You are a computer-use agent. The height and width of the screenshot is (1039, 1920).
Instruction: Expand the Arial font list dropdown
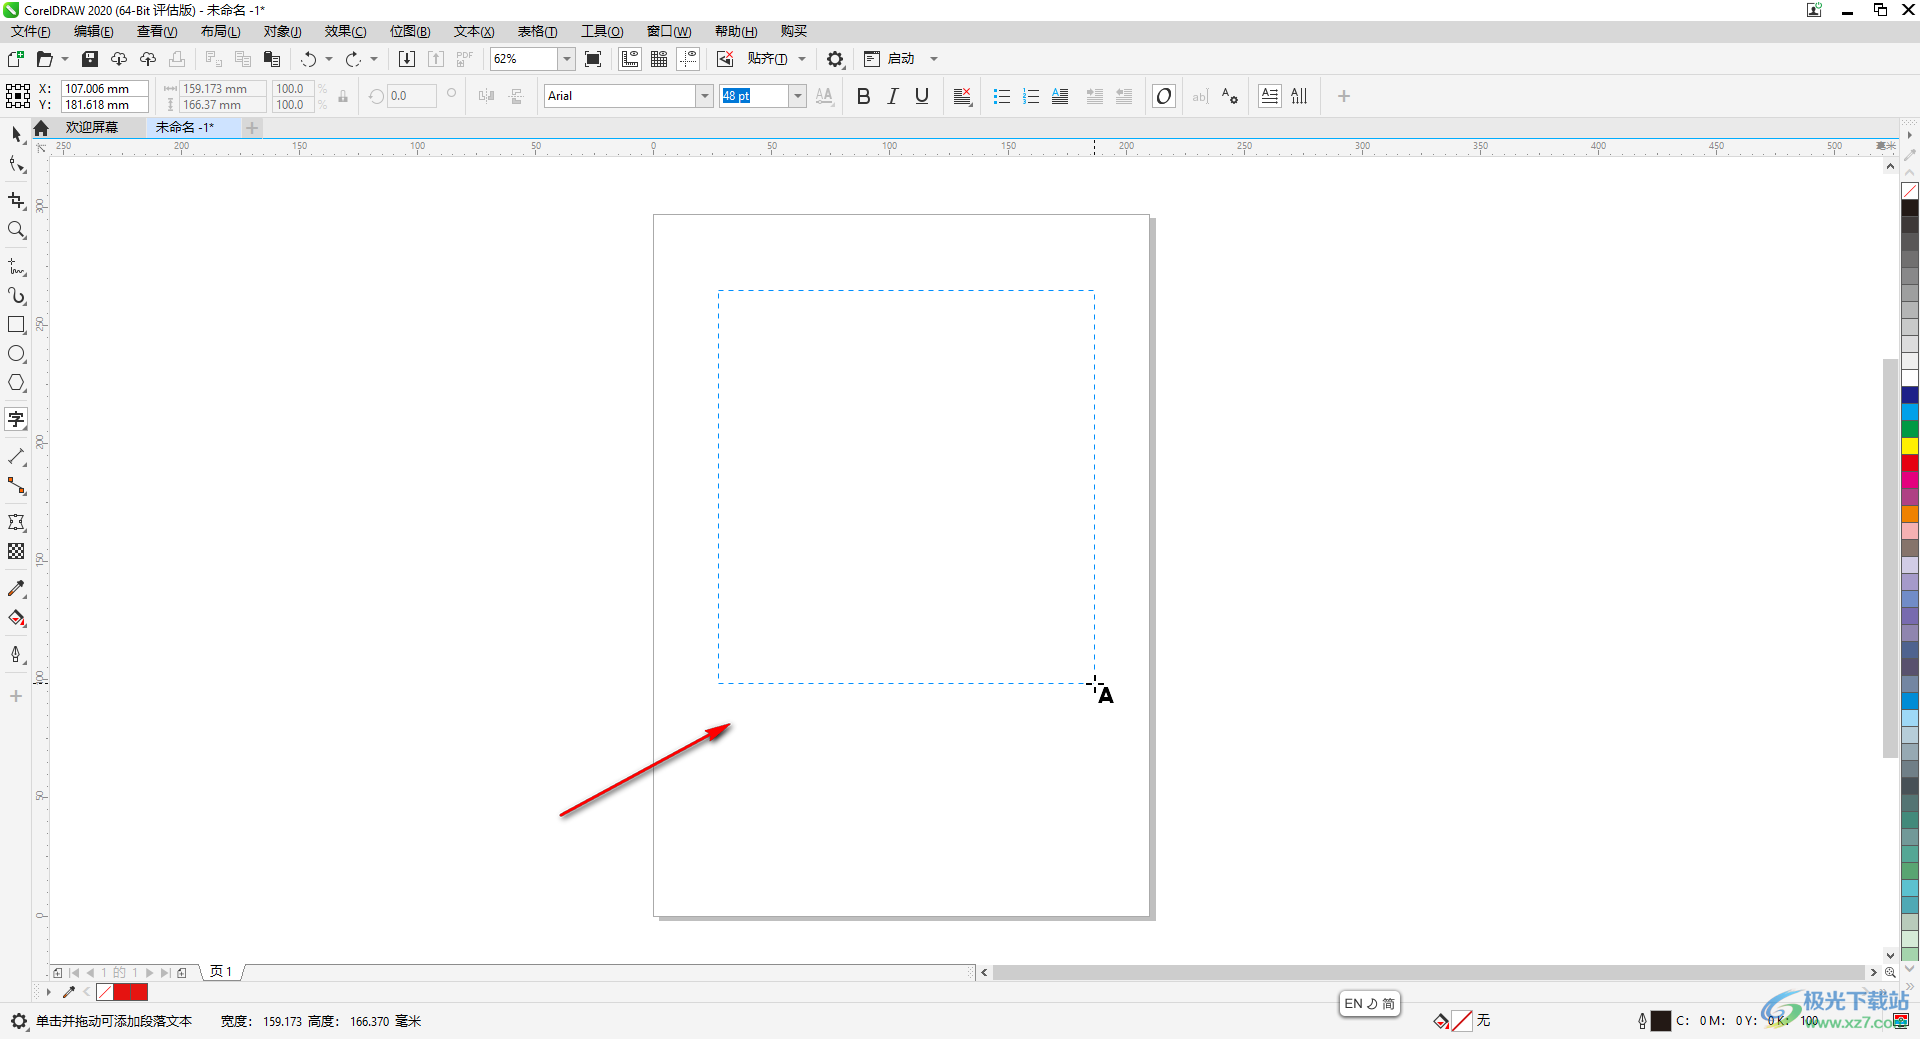(704, 96)
